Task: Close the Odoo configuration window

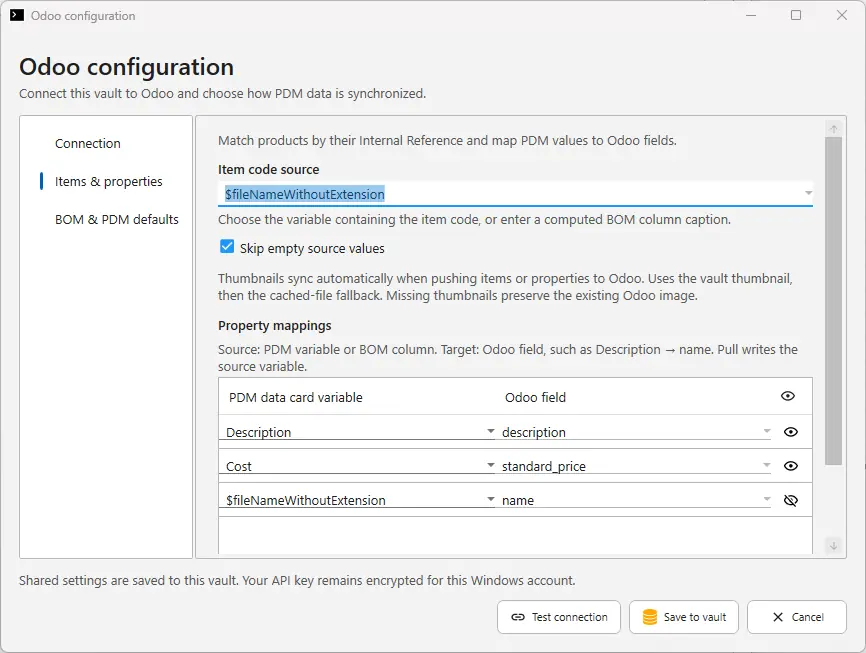Action: pyautogui.click(x=842, y=15)
